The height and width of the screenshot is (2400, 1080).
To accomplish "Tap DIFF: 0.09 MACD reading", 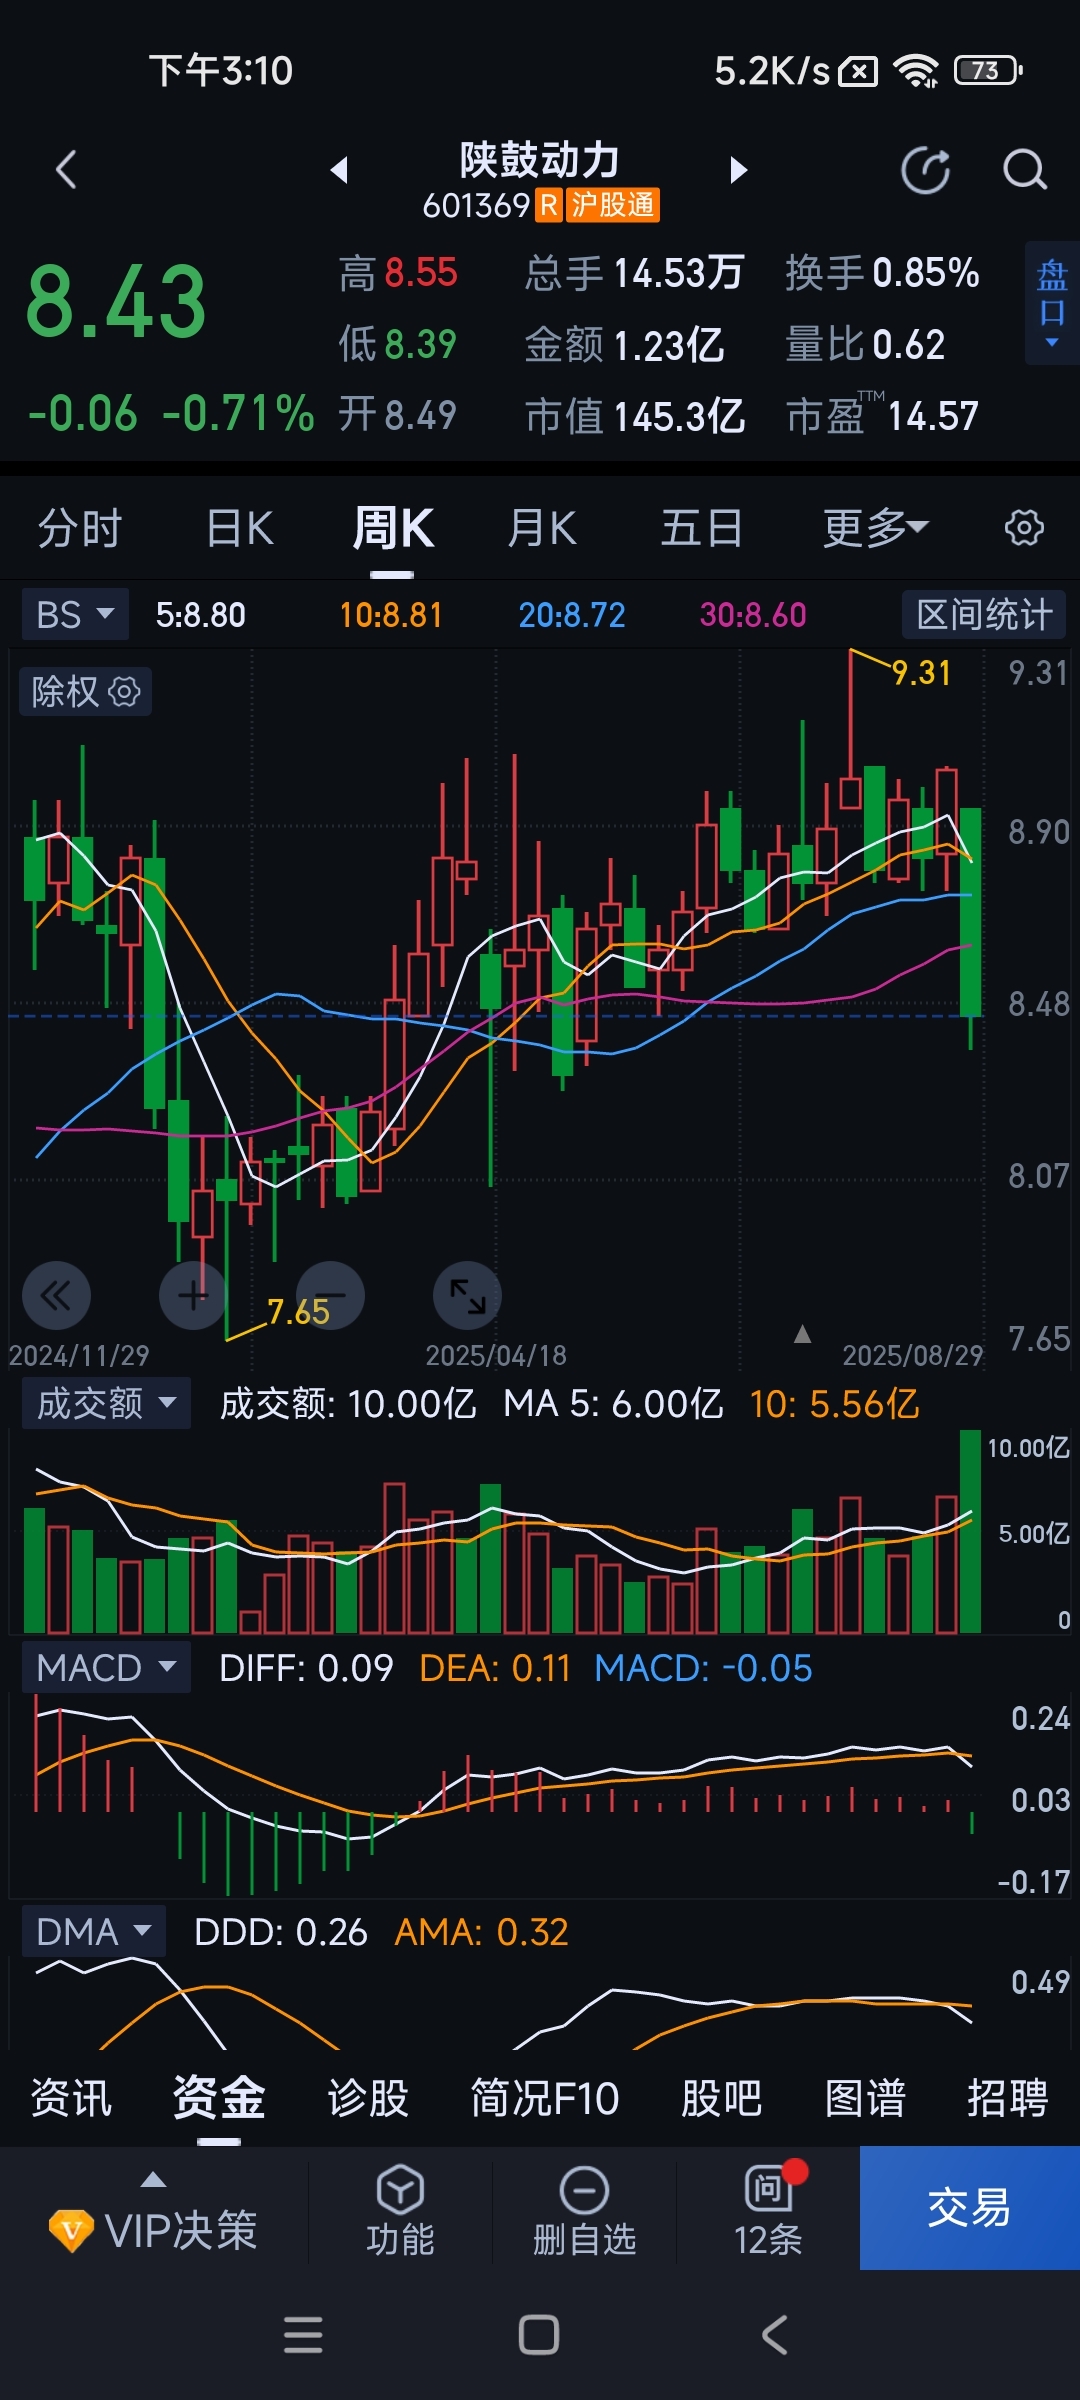I will [x=306, y=1668].
